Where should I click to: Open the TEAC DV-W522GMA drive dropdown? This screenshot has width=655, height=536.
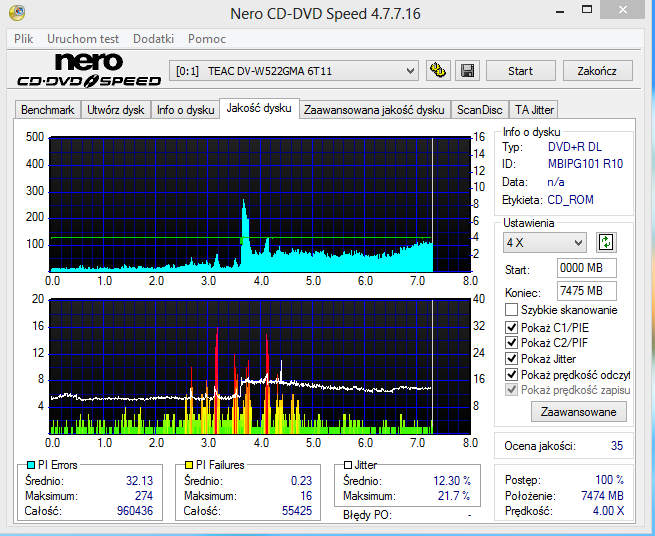[x=294, y=71]
